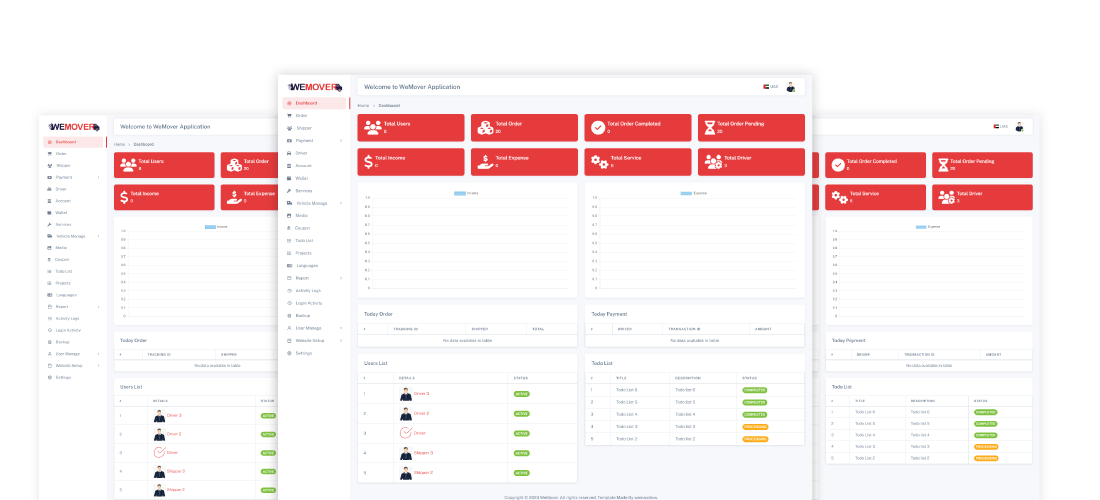The image size is (1100, 500).
Task: Click the Total Service gears icon in center dashboard
Action: [x=598, y=161]
